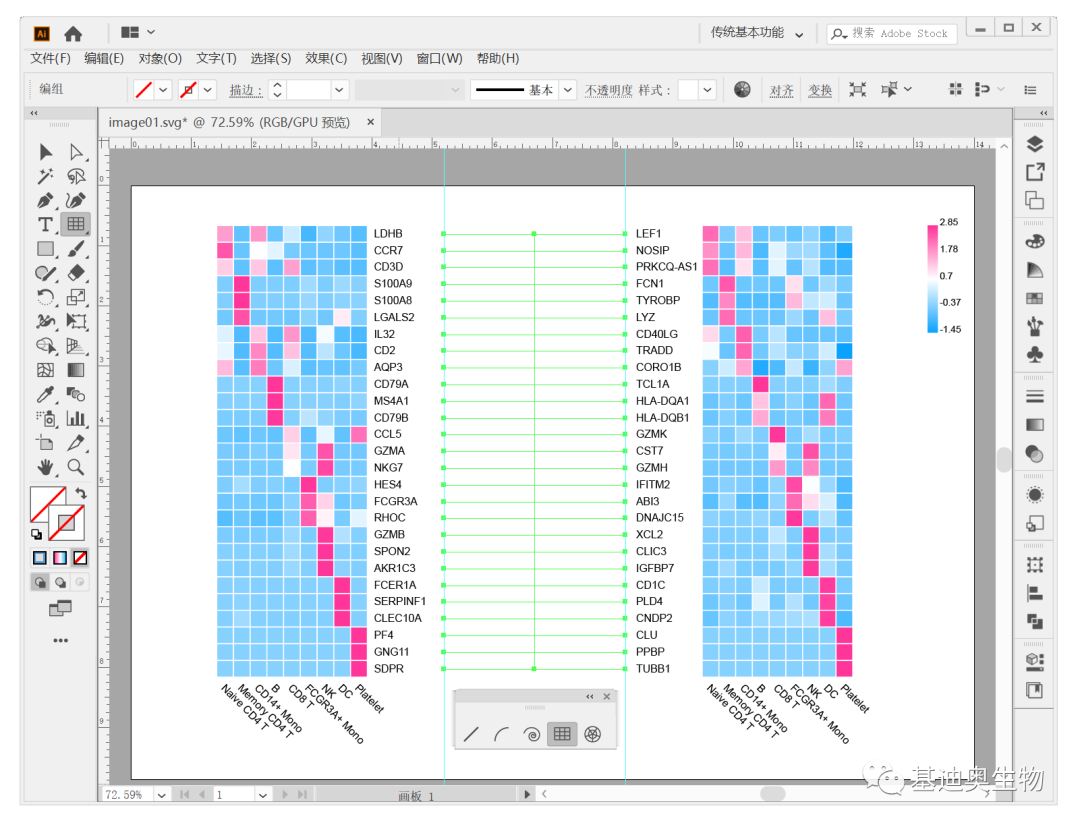Open the fill color dropdown arrow in control bar
The height and width of the screenshot is (827, 1080).
tap(163, 90)
